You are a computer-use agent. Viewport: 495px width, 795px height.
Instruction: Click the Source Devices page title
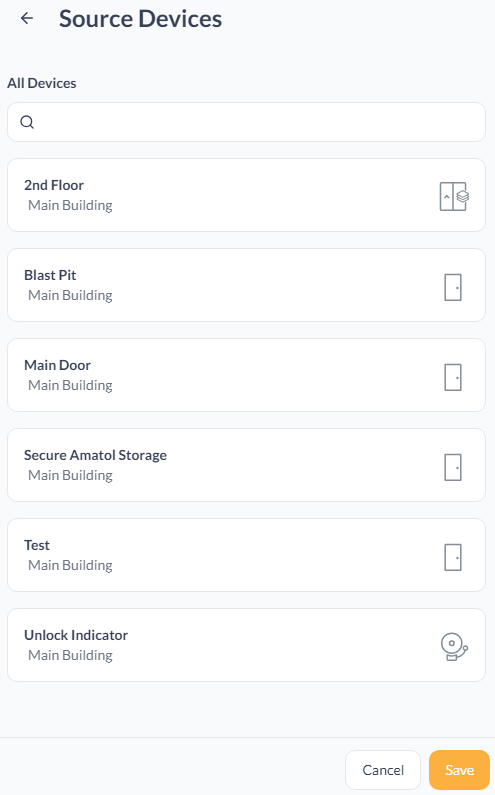click(140, 19)
